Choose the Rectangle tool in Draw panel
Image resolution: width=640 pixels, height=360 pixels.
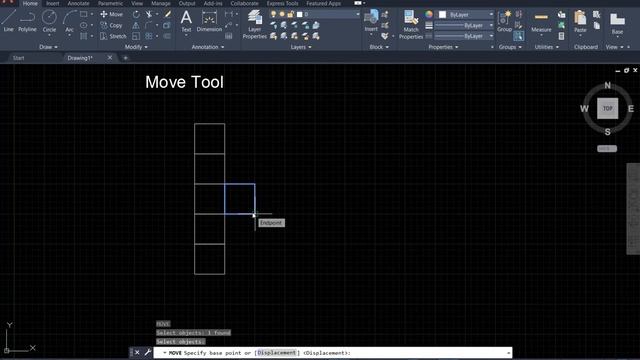coord(84,14)
